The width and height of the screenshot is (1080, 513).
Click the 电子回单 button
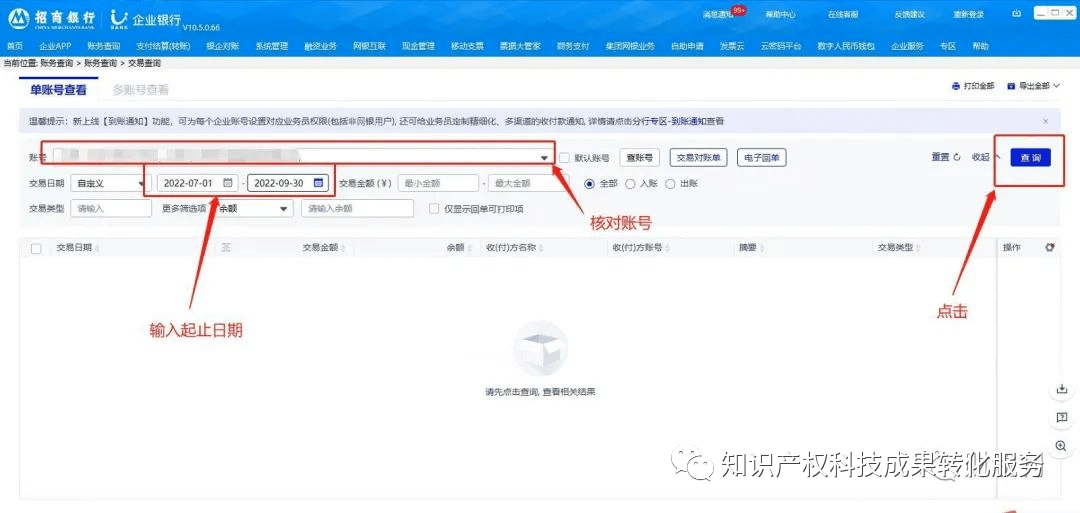(x=762, y=158)
